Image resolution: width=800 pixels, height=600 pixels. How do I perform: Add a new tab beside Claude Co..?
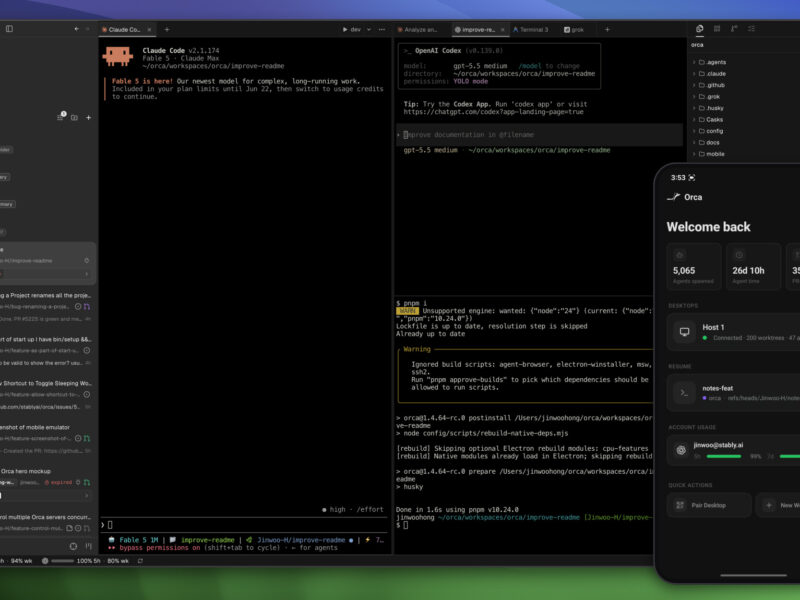(x=167, y=30)
